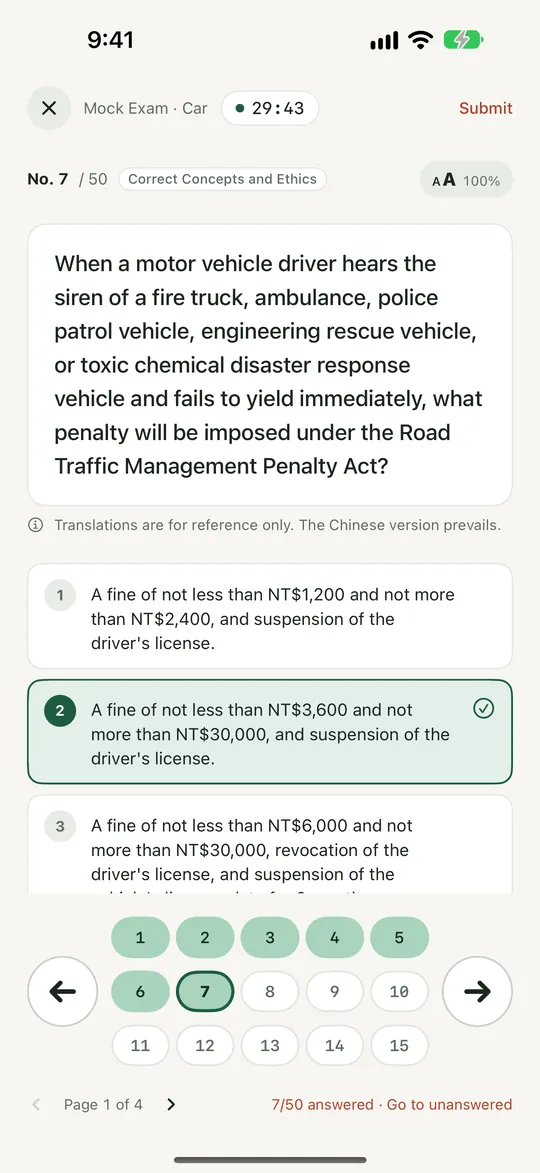Viewport: 540px width, 1173px height.
Task: Select answer option 1 NT$1,200 fine
Action: point(270,616)
